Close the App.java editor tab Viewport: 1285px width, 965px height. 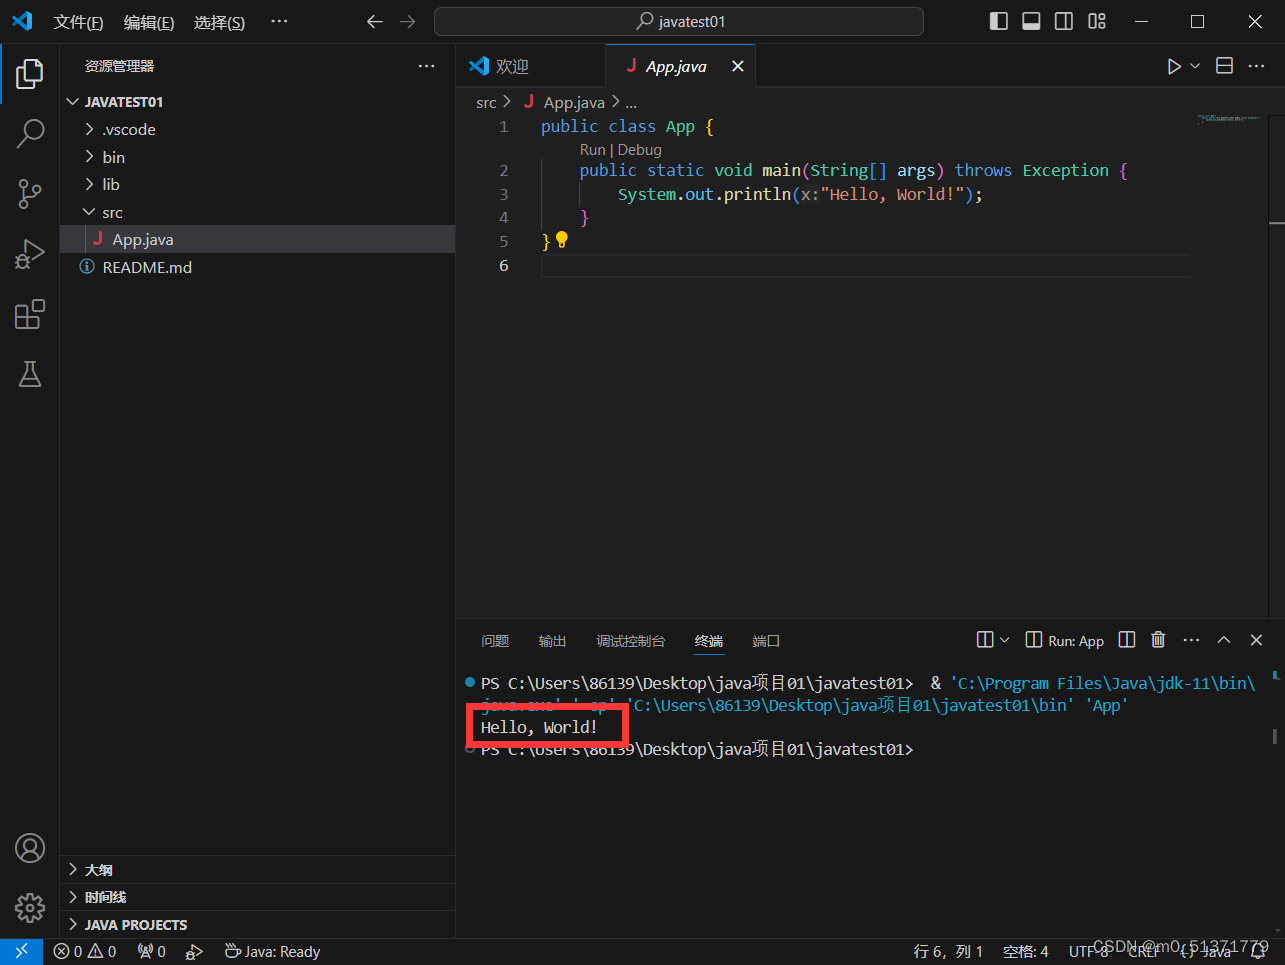tap(738, 66)
